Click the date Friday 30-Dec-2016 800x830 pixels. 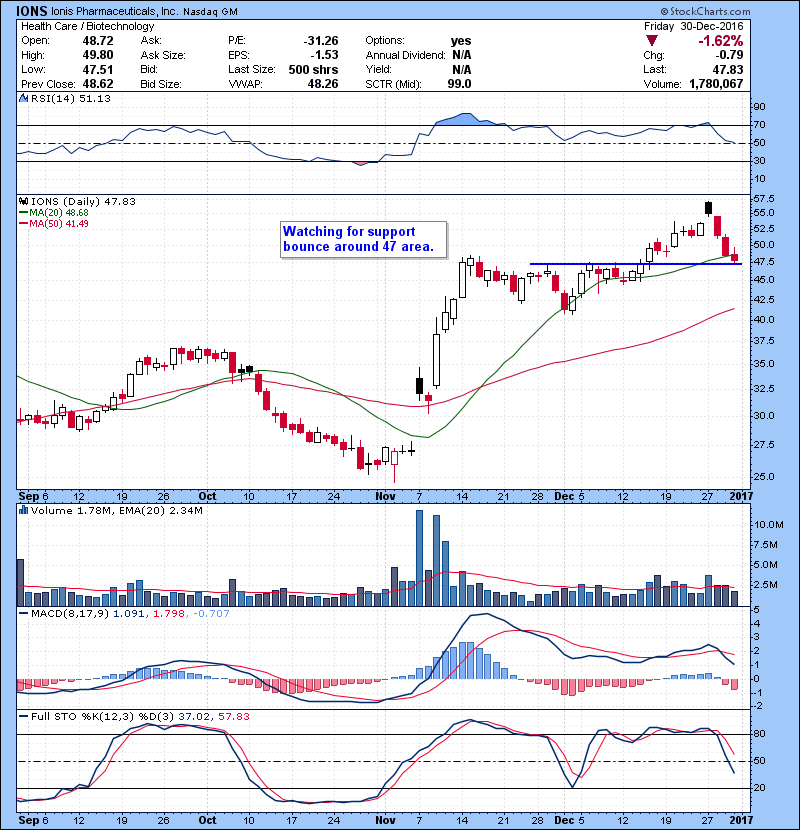coord(694,26)
